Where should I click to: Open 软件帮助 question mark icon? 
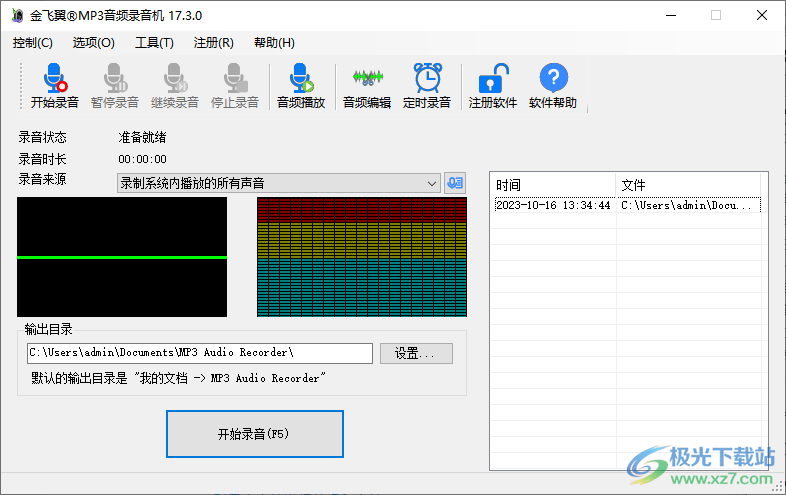click(x=553, y=86)
